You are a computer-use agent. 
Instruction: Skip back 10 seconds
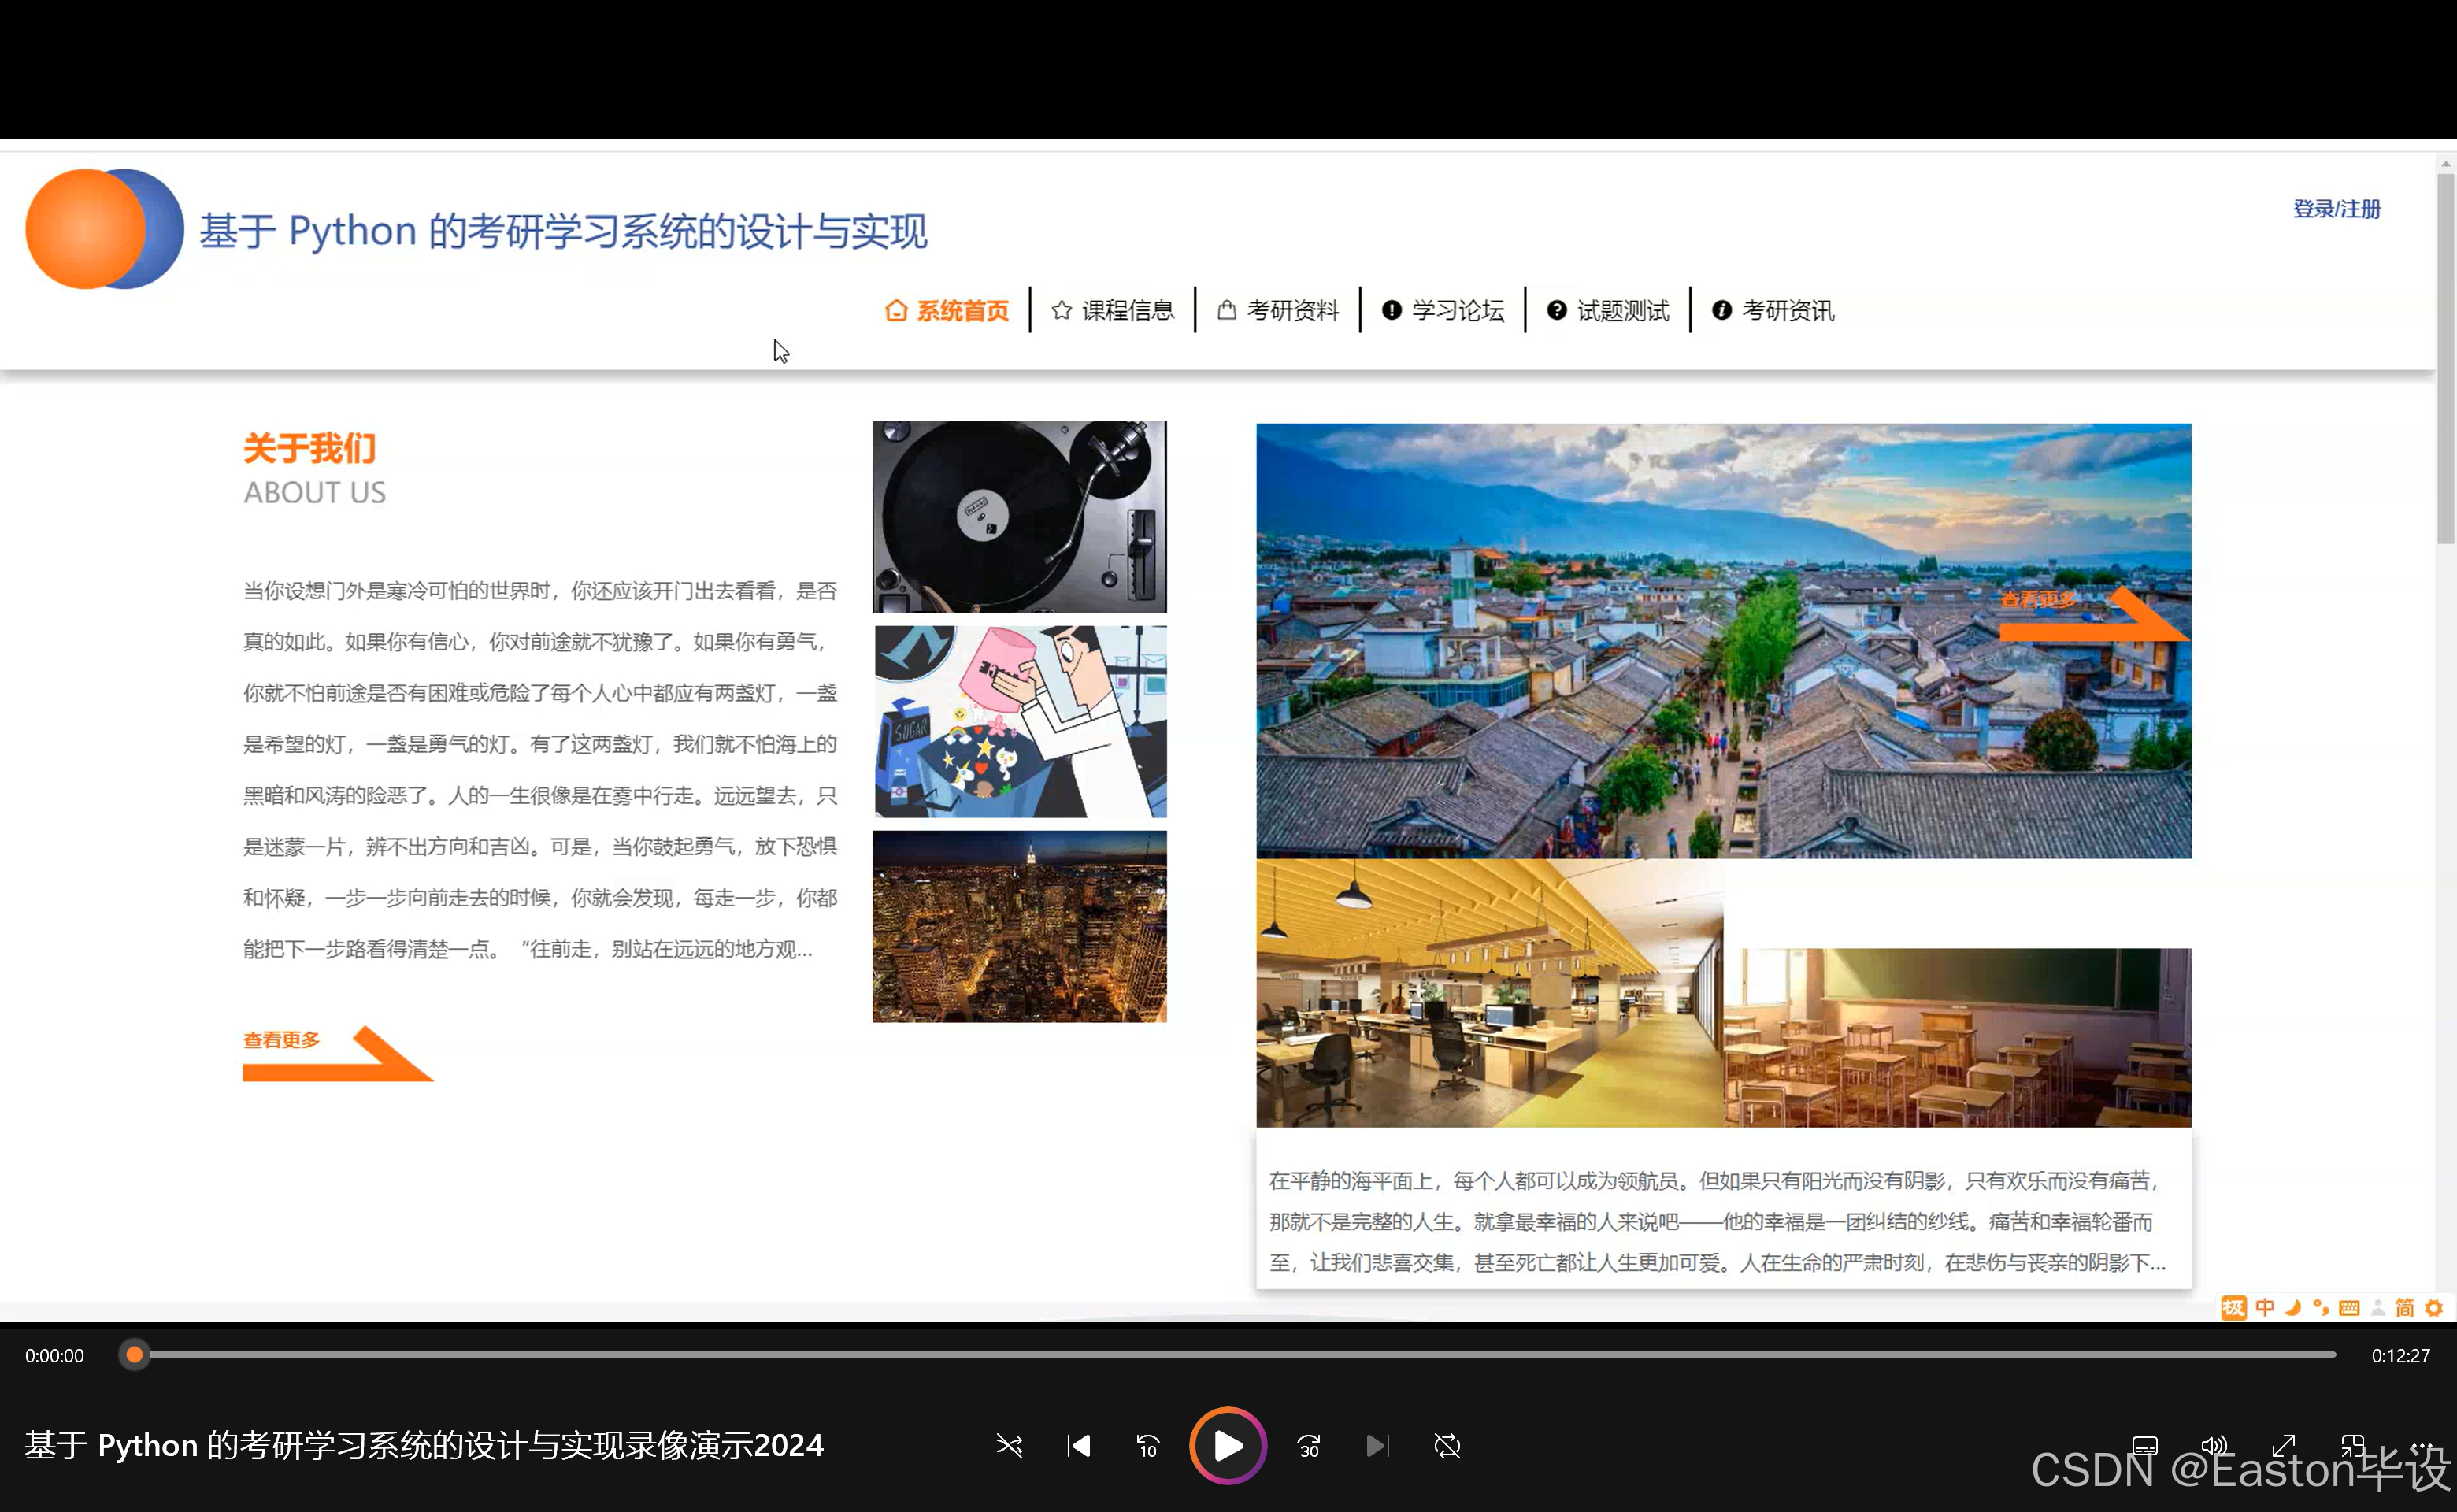(1147, 1446)
